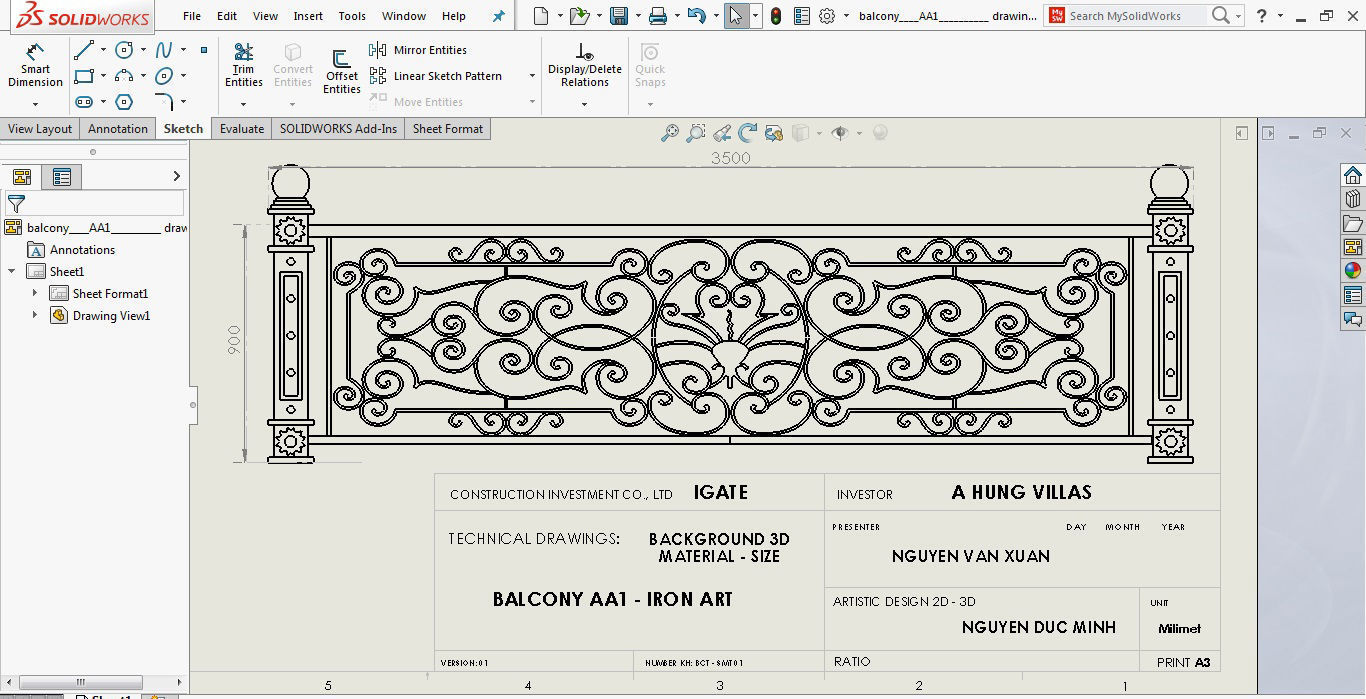
Task: Choose the Ellipse sketch tool
Action: [164, 76]
